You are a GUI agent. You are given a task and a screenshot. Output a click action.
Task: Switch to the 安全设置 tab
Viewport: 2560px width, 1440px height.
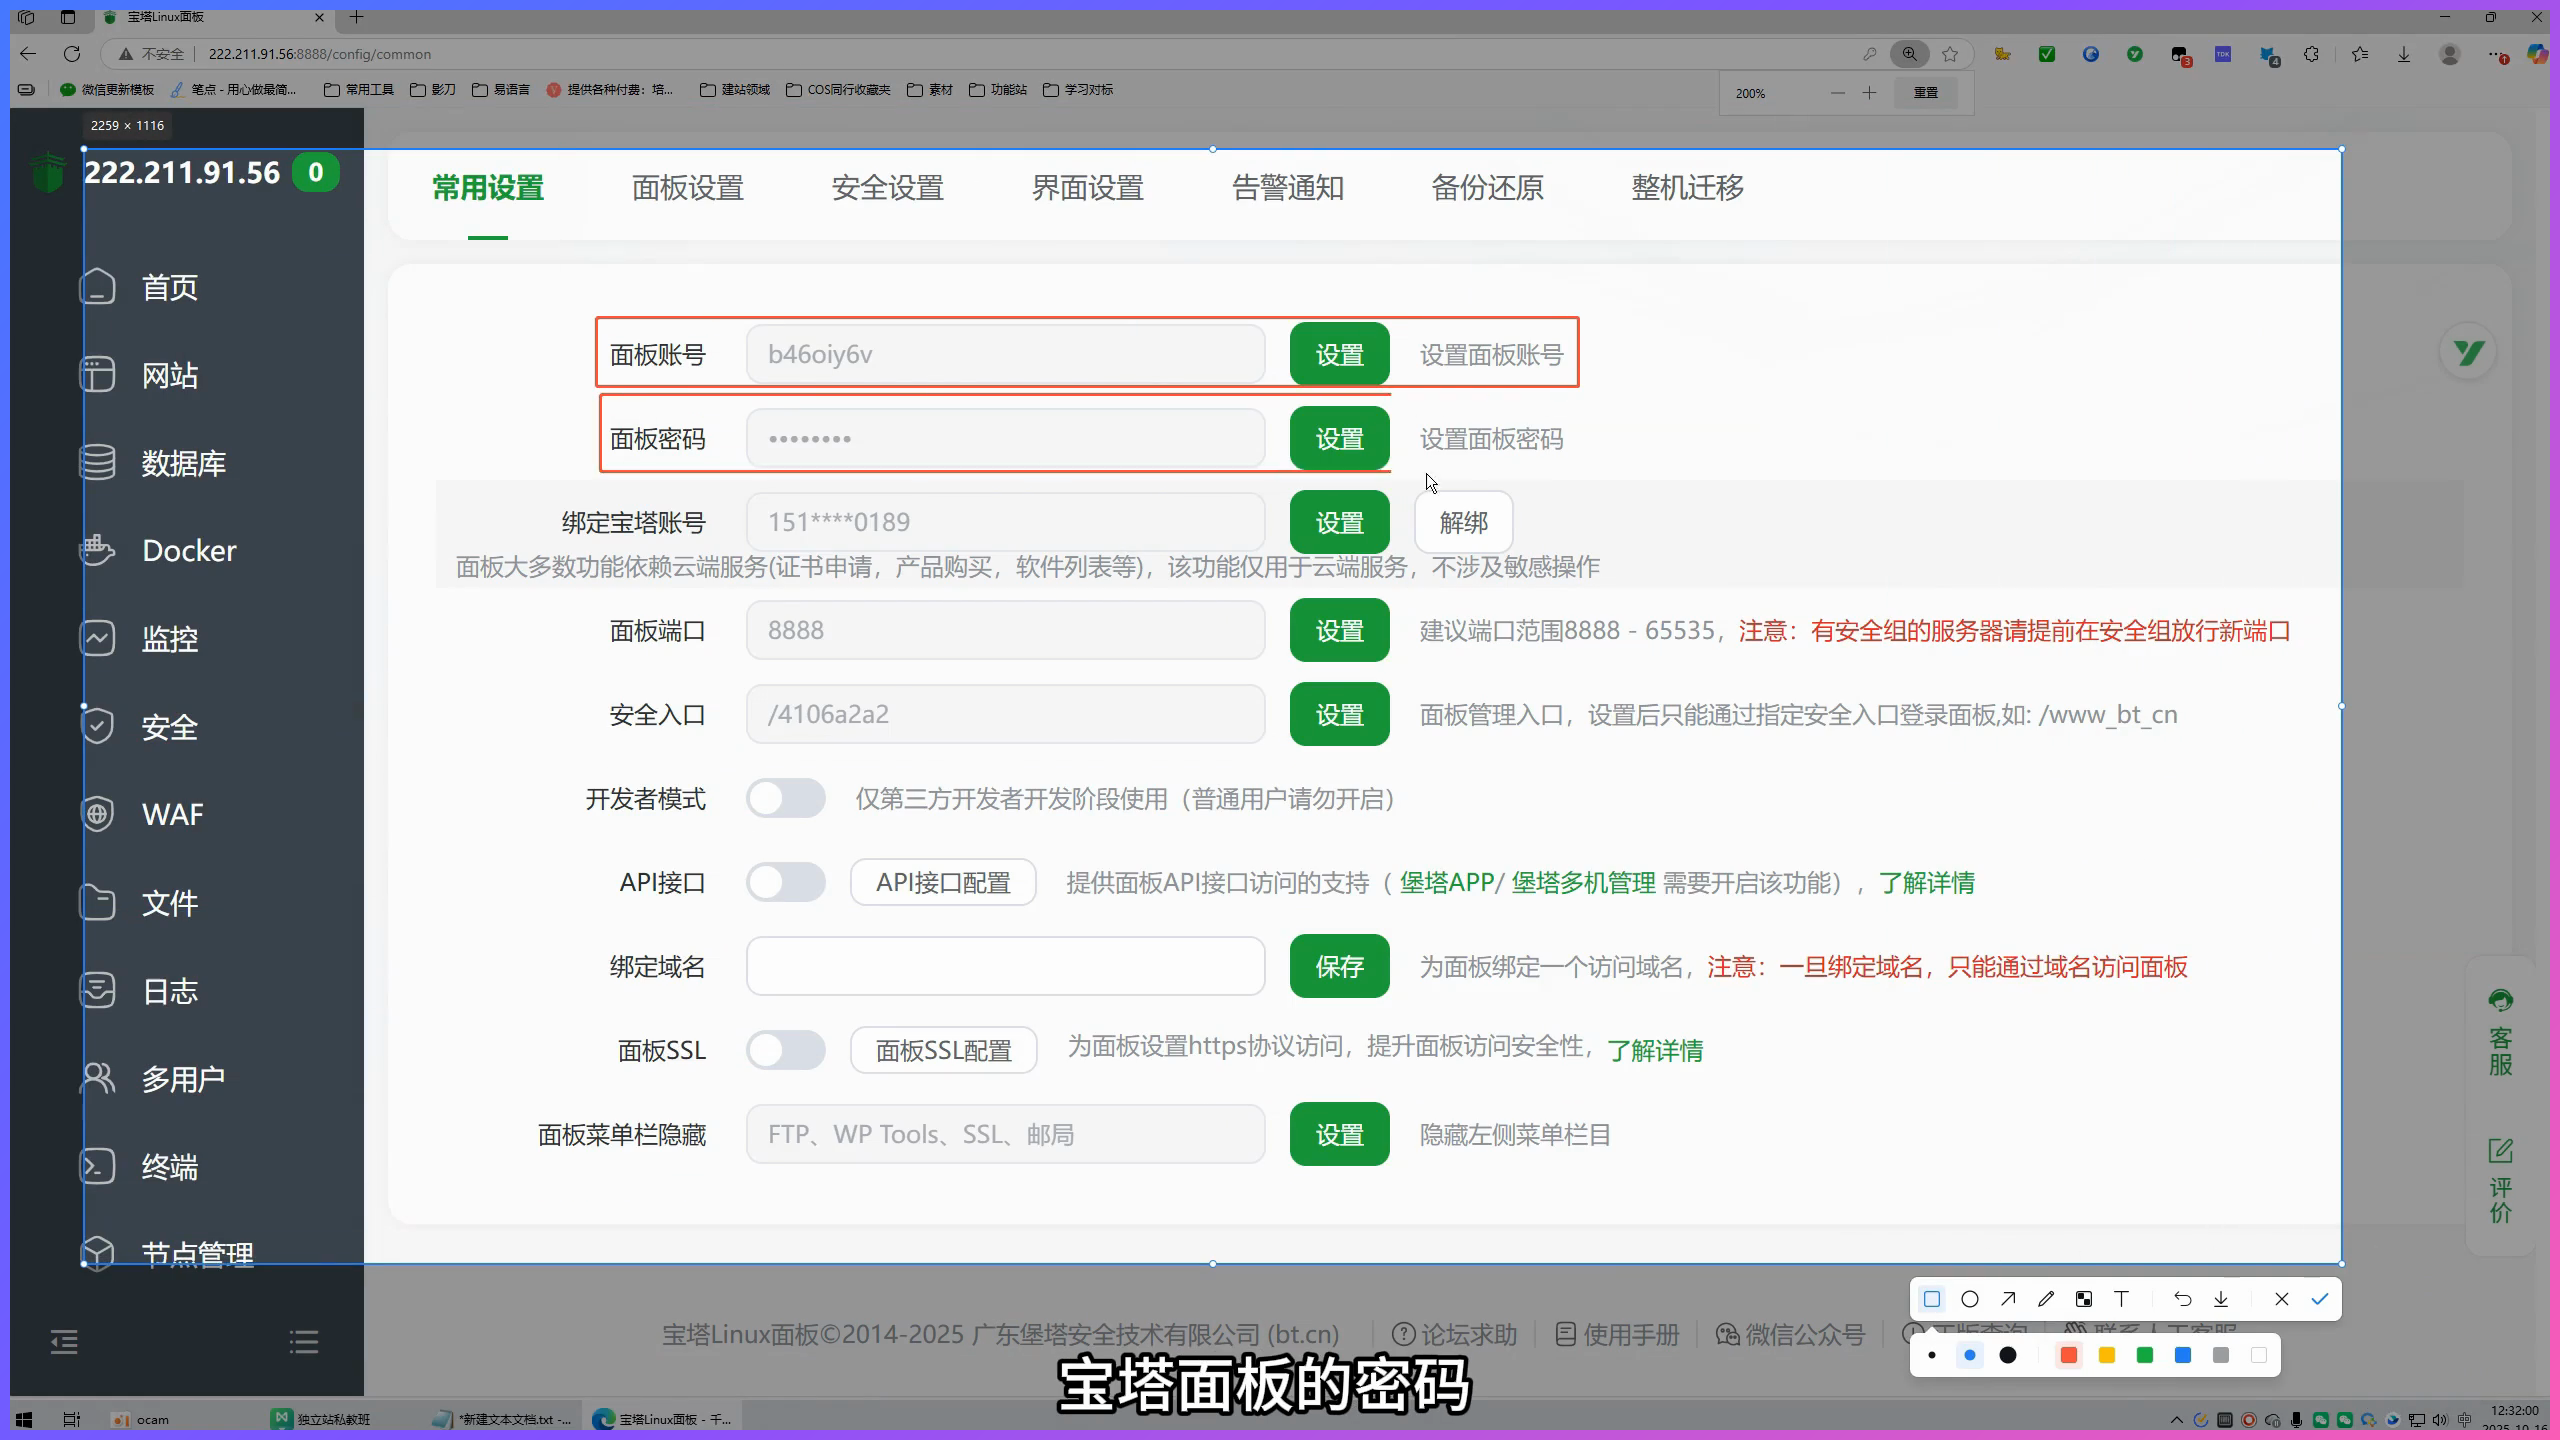888,188
